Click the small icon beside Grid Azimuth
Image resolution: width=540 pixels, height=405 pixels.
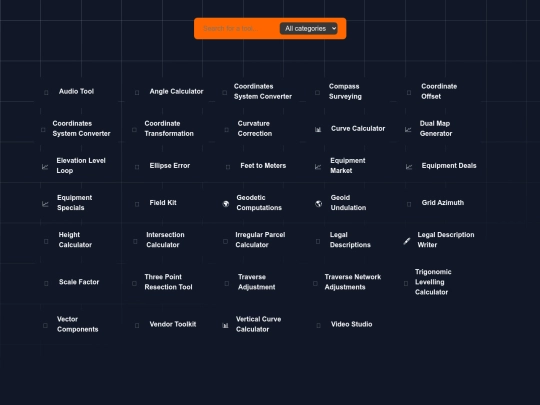point(409,204)
